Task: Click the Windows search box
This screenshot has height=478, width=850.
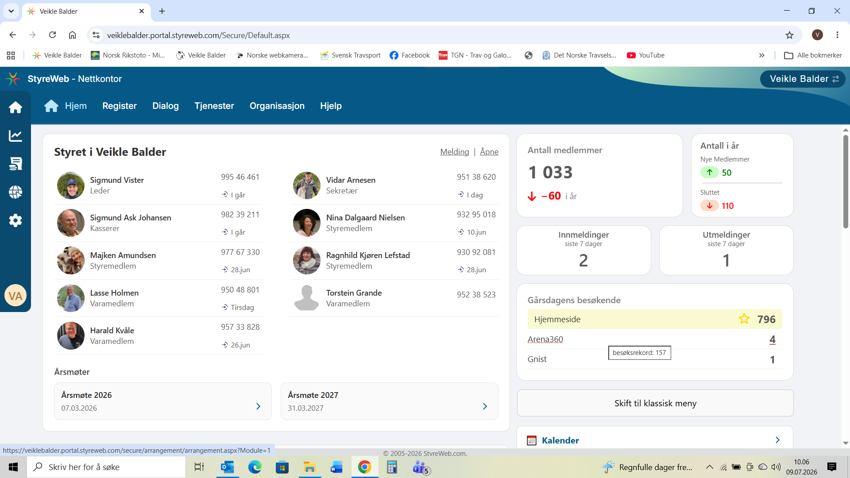Action: [x=106, y=467]
